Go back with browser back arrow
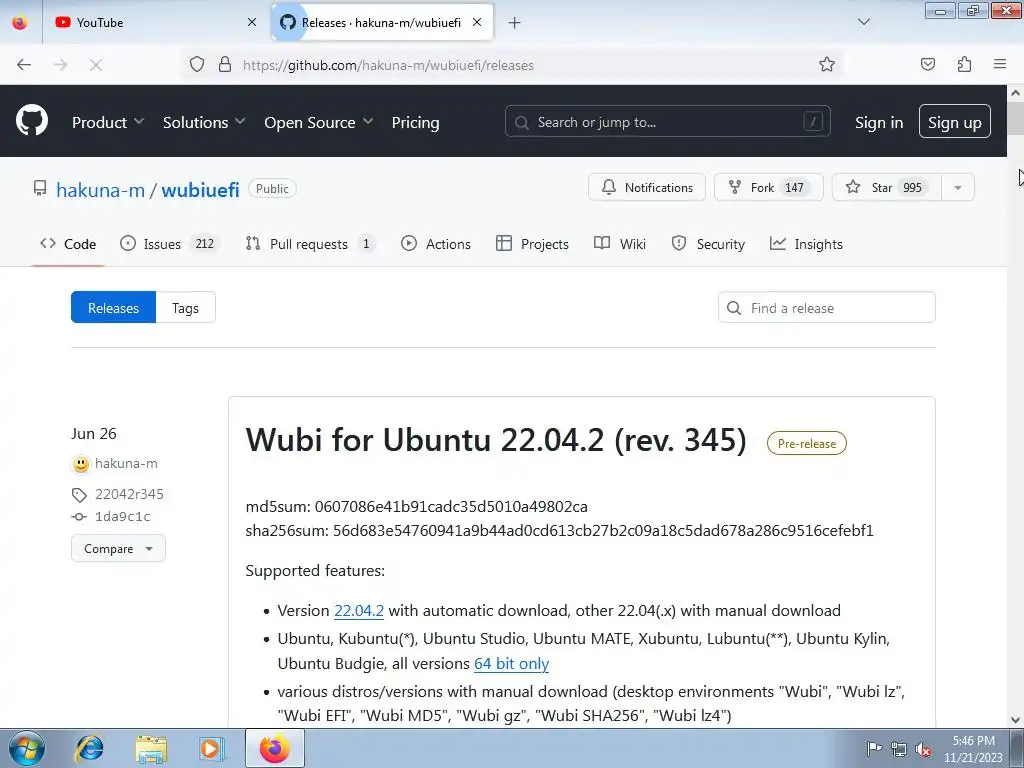The image size is (1024, 768). tap(24, 65)
